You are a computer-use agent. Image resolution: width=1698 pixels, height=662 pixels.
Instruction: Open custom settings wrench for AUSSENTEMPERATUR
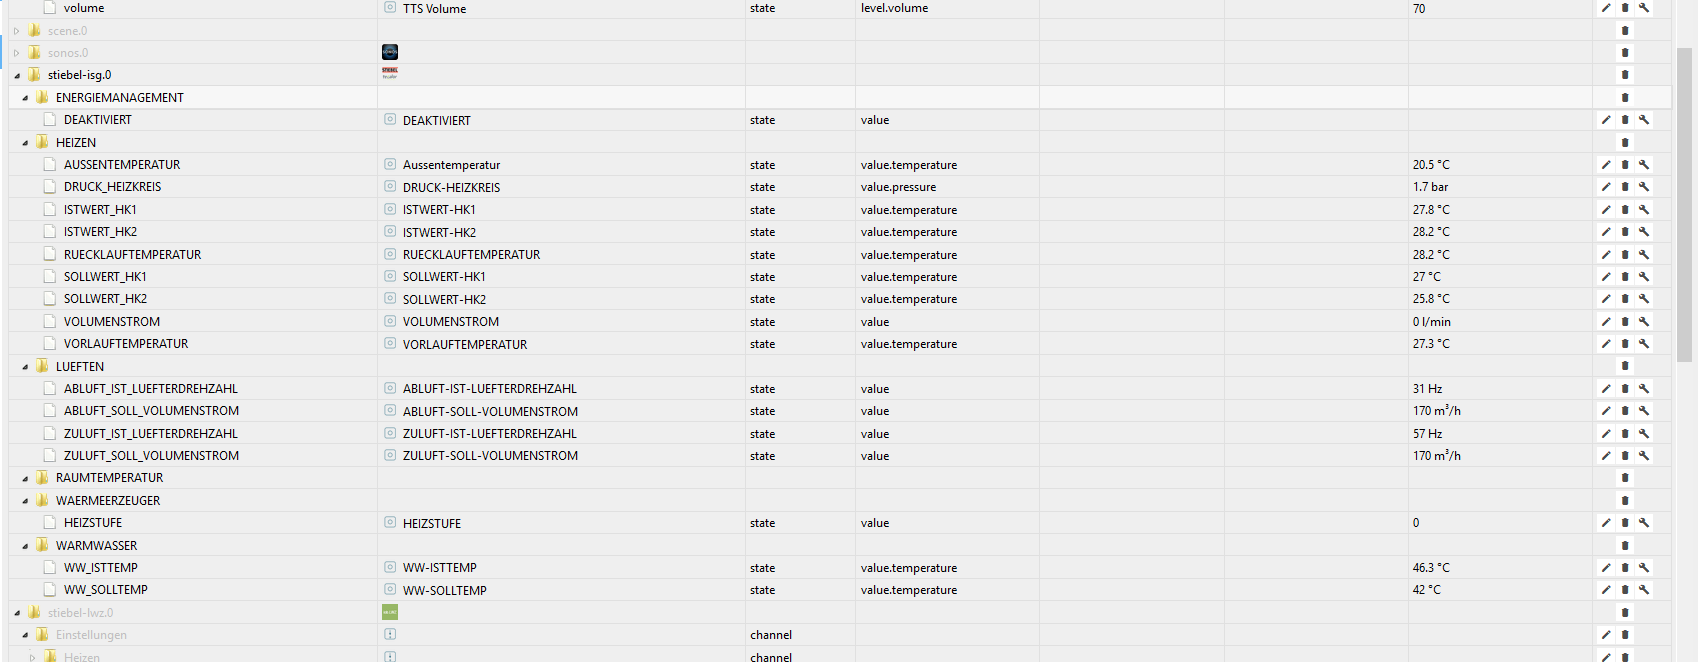coord(1644,165)
